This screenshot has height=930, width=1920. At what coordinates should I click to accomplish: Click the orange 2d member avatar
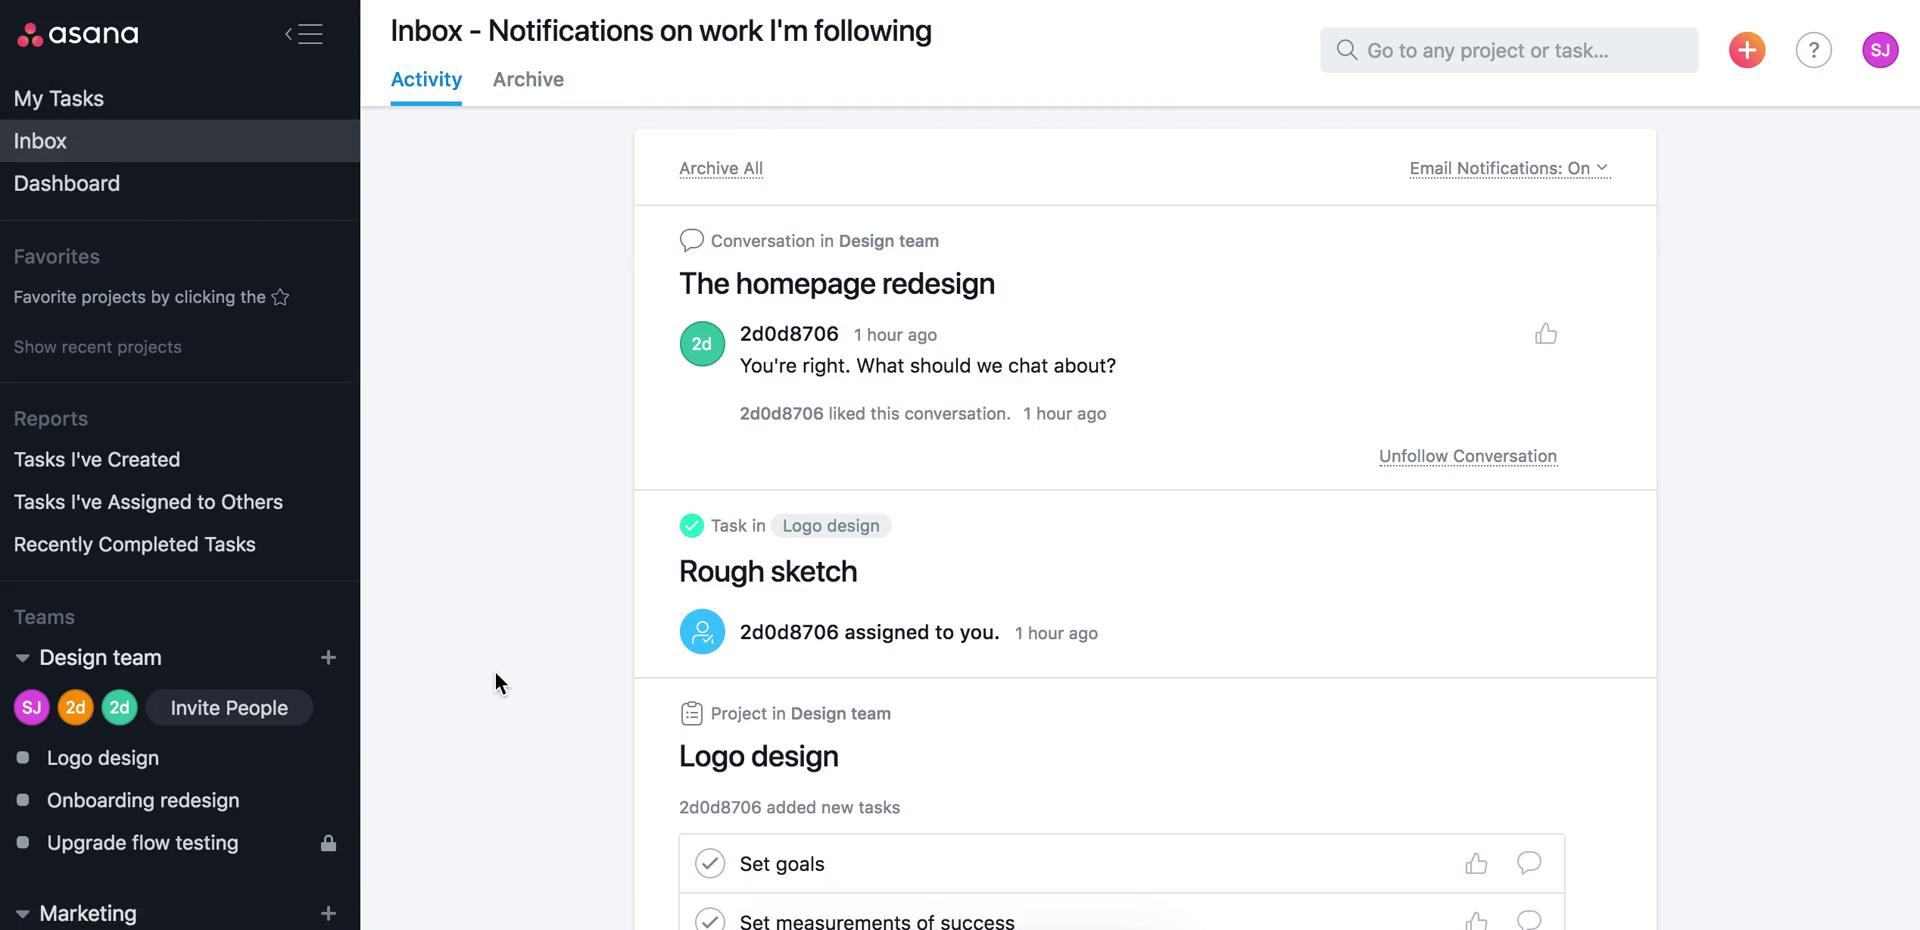[75, 708]
